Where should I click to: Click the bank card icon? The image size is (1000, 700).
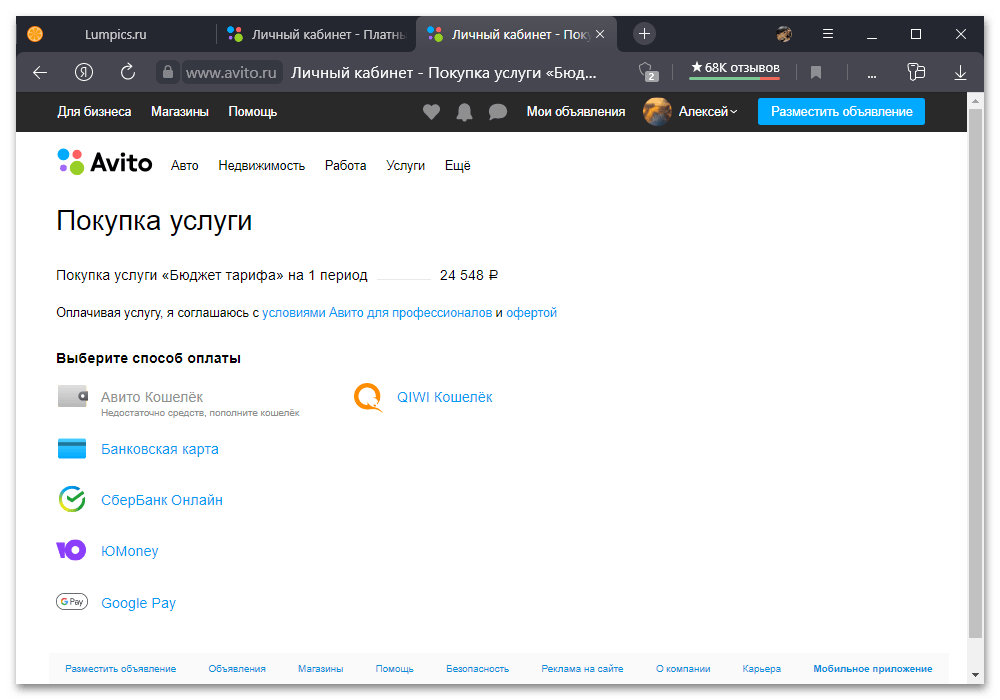click(x=72, y=449)
